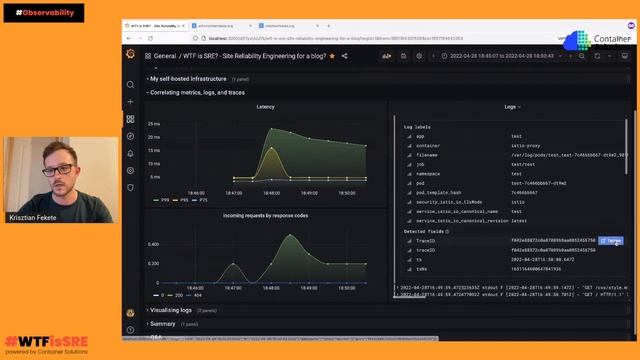Image resolution: width=640 pixels, height=360 pixels.
Task: Open the Server Admin shield icon
Action: coord(130,188)
